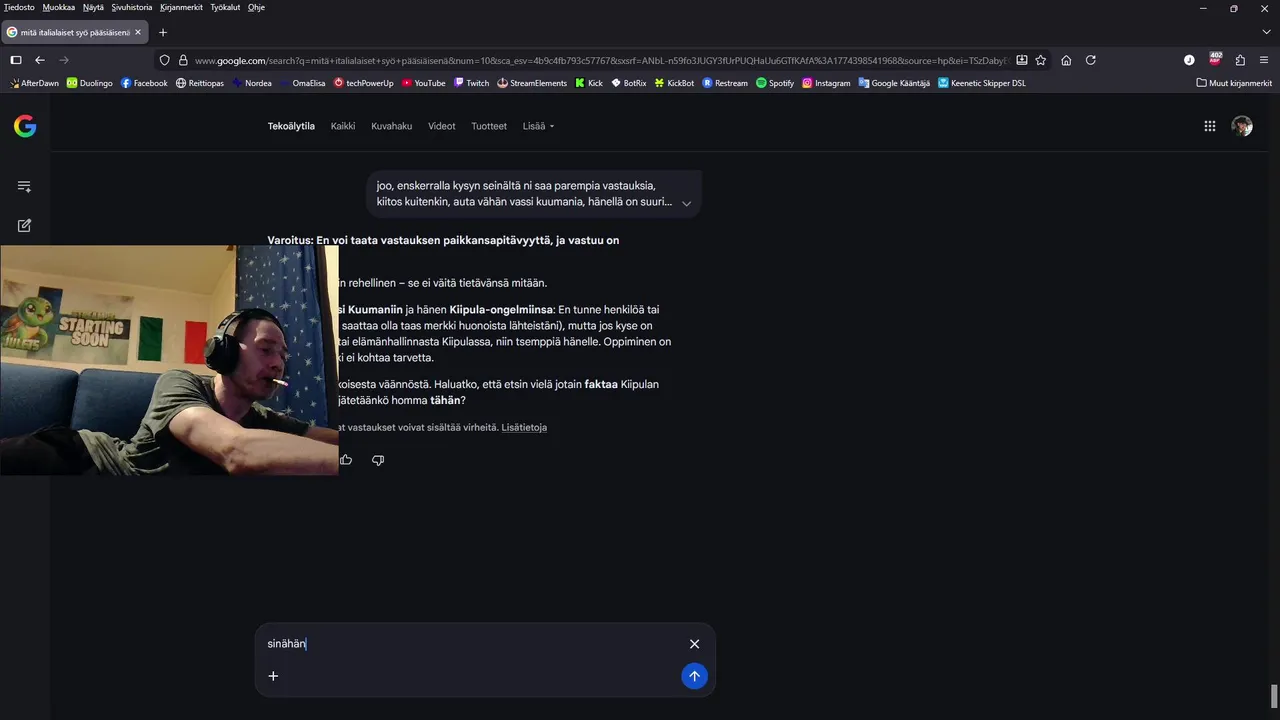Viewport: 1280px width, 720px height.
Task: Open the Tiedosto menu
Action: pos(19,7)
